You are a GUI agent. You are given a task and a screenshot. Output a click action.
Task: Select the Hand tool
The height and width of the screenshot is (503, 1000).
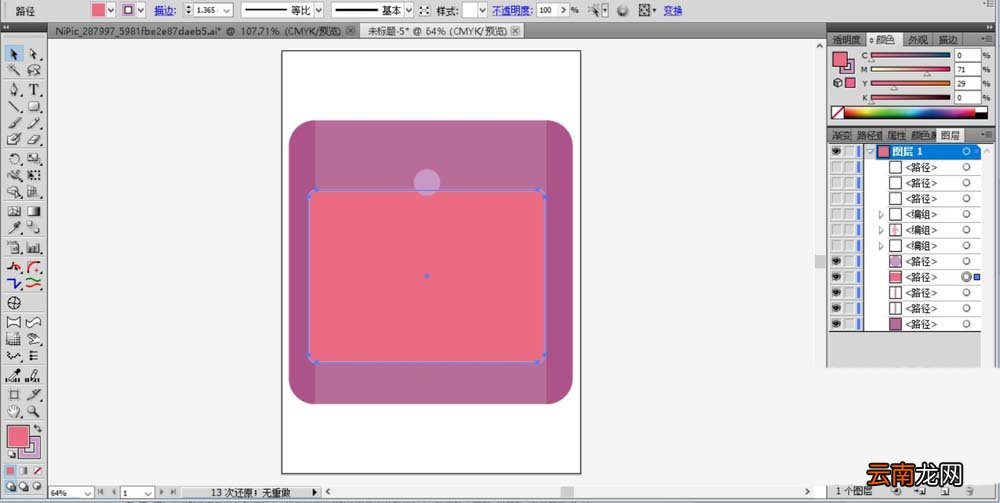[14, 411]
